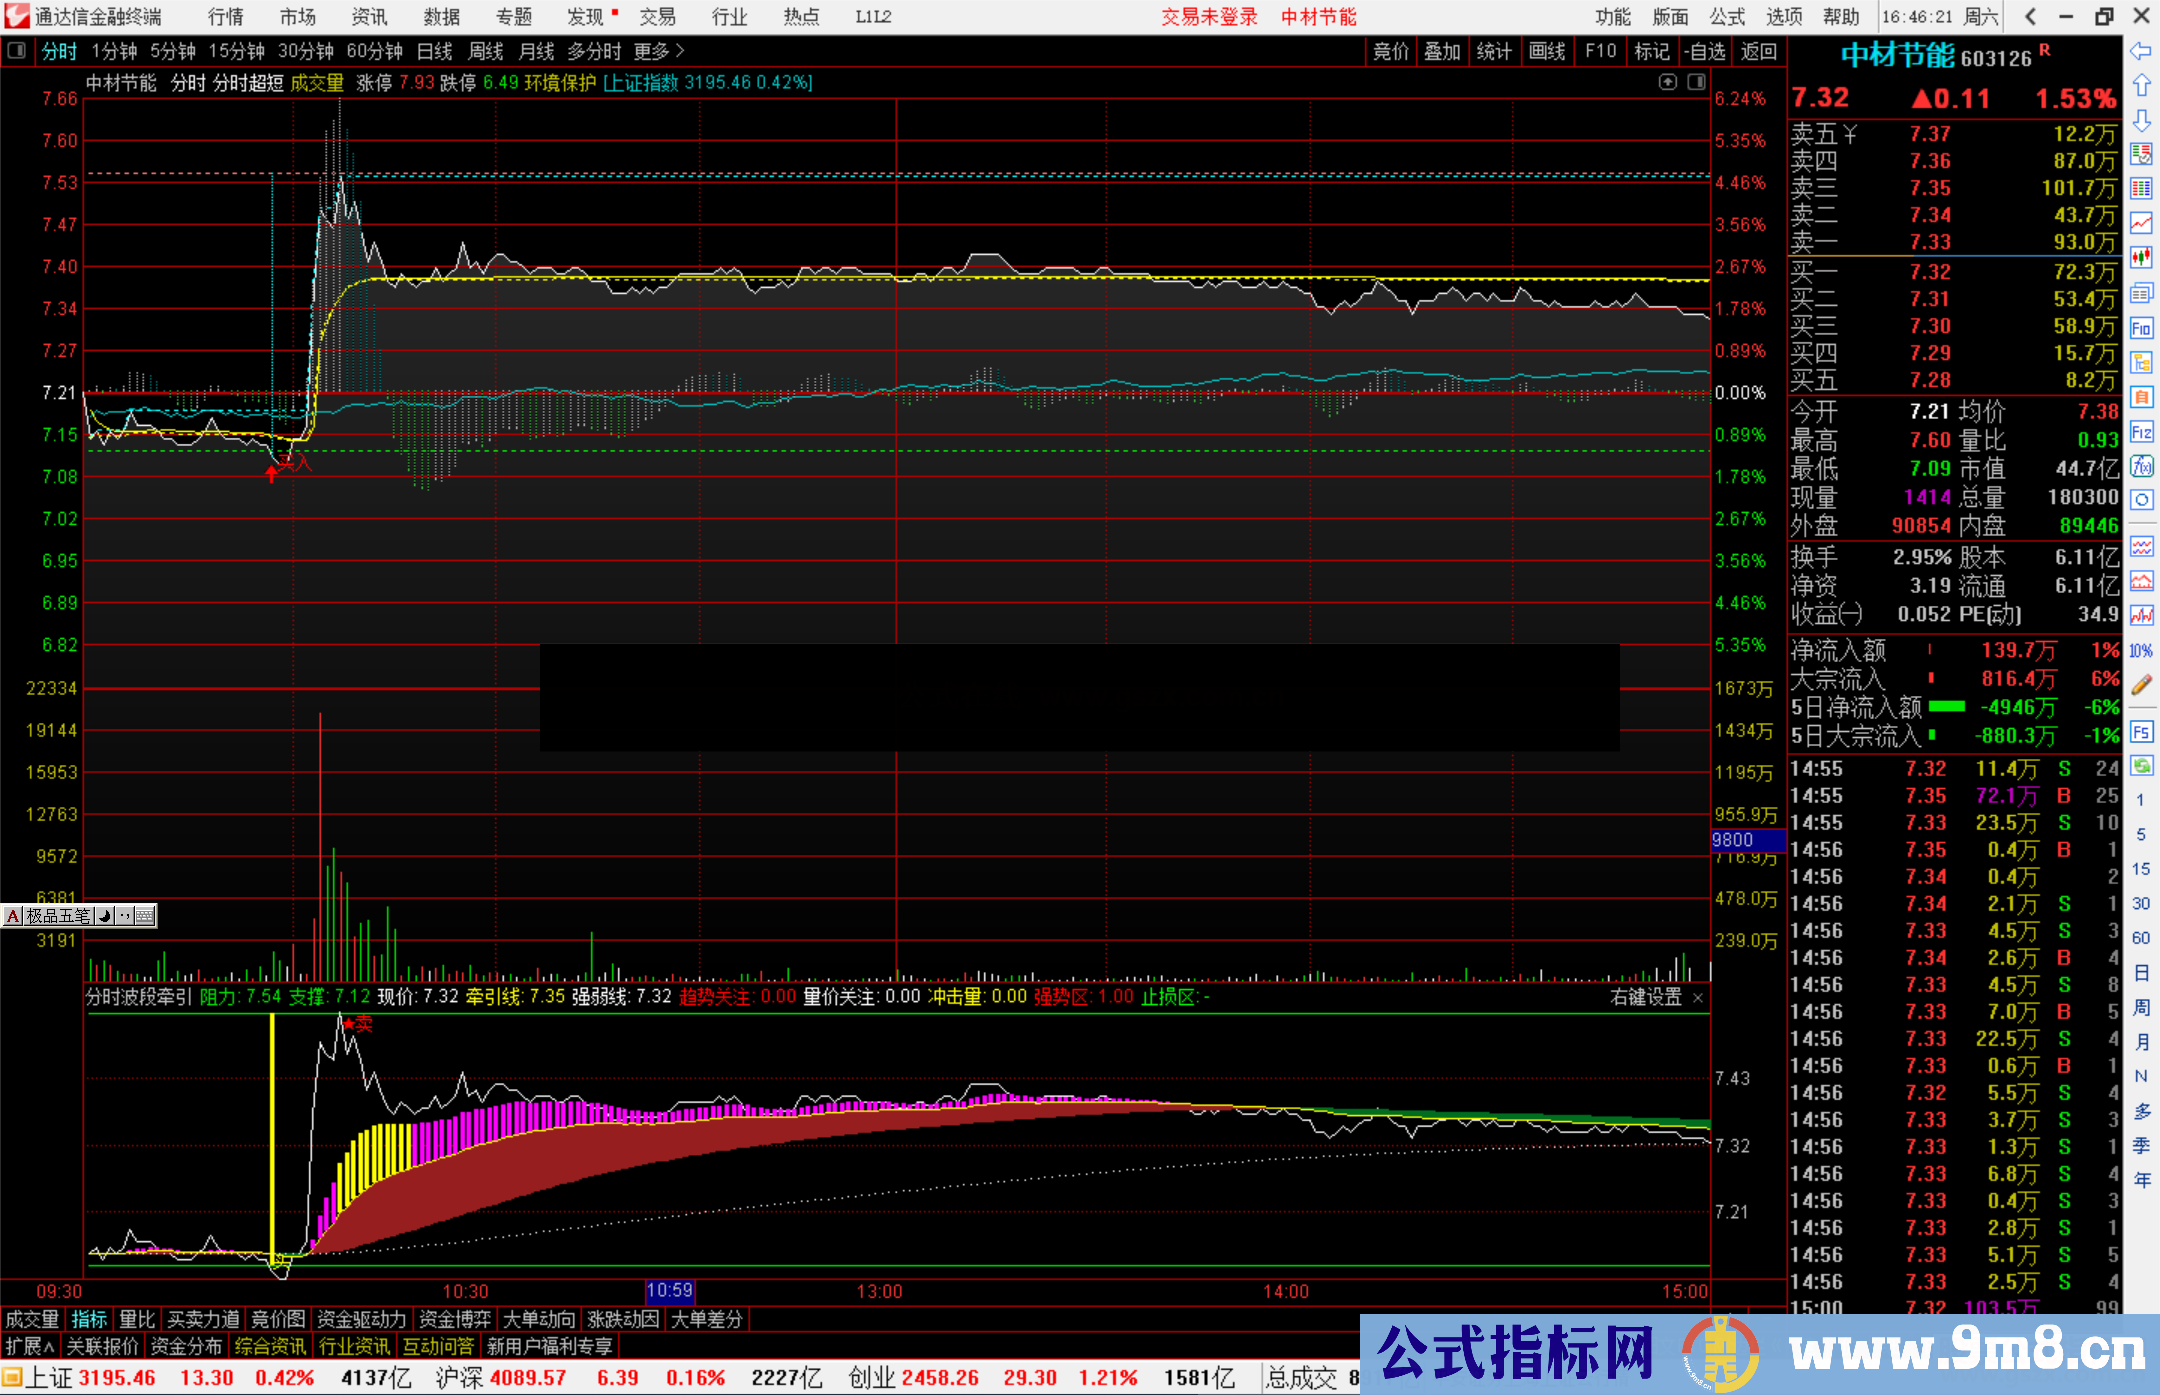Toggle the IME red A language button
The width and height of the screenshot is (2160, 1395).
(13, 915)
